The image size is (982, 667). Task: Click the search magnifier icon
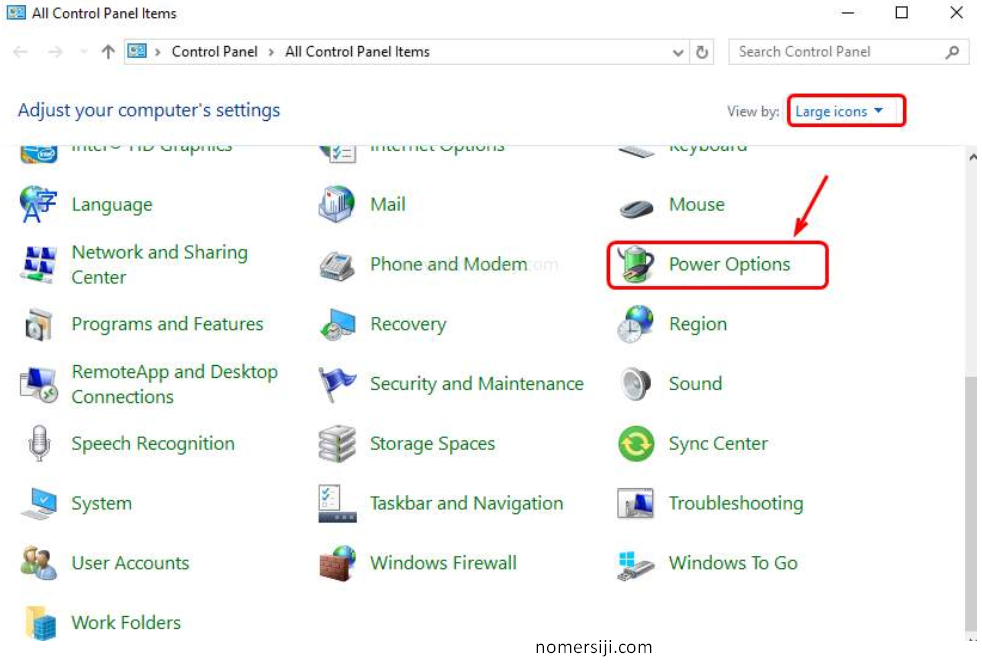point(952,52)
